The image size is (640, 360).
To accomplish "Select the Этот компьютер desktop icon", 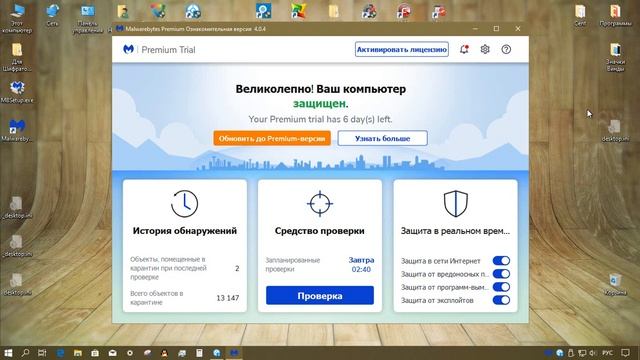I will [17, 18].
